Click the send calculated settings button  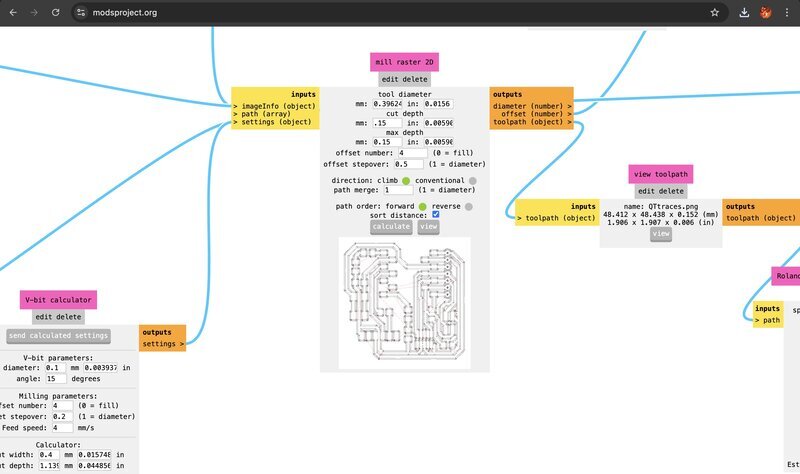tap(59, 336)
